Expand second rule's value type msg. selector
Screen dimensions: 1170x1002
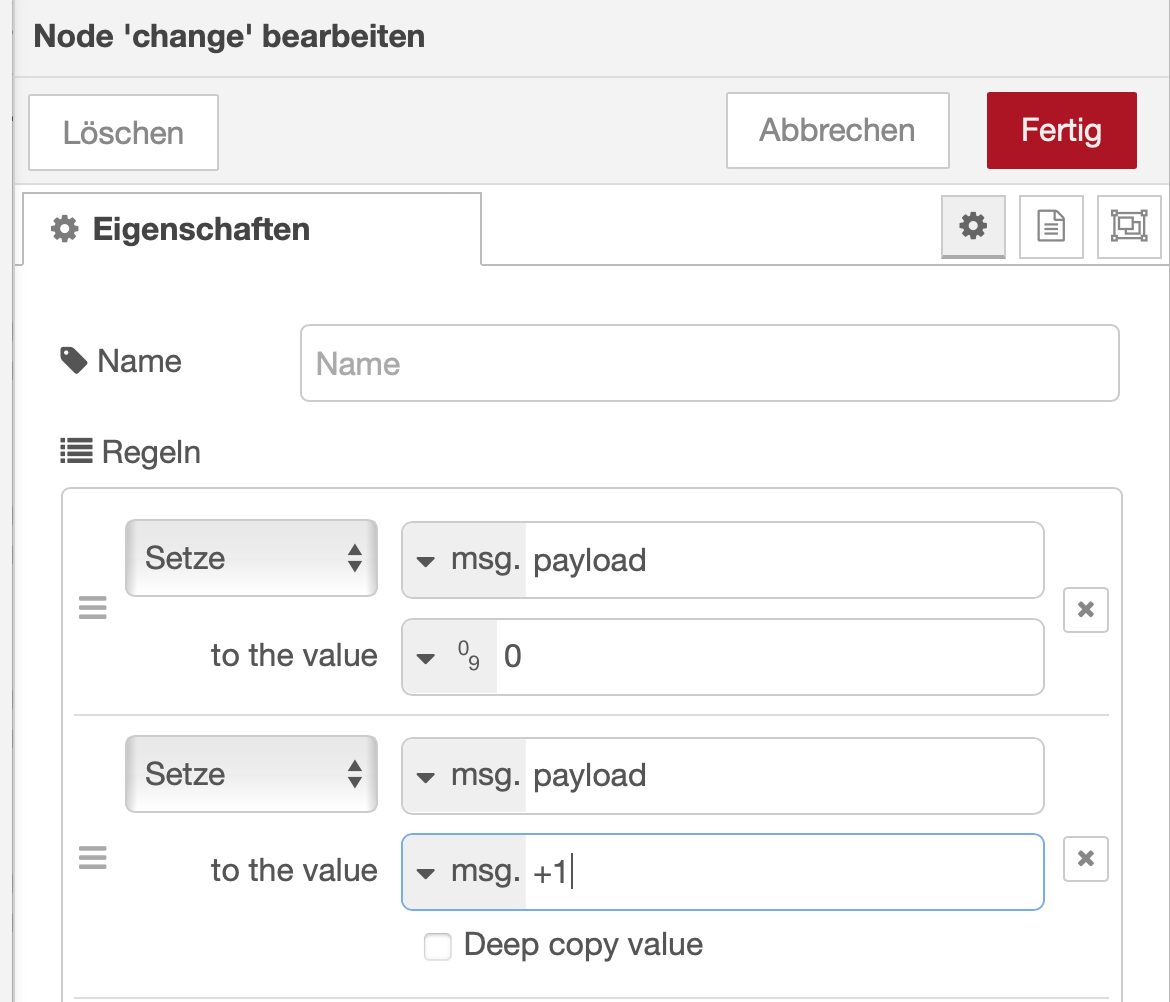464,872
